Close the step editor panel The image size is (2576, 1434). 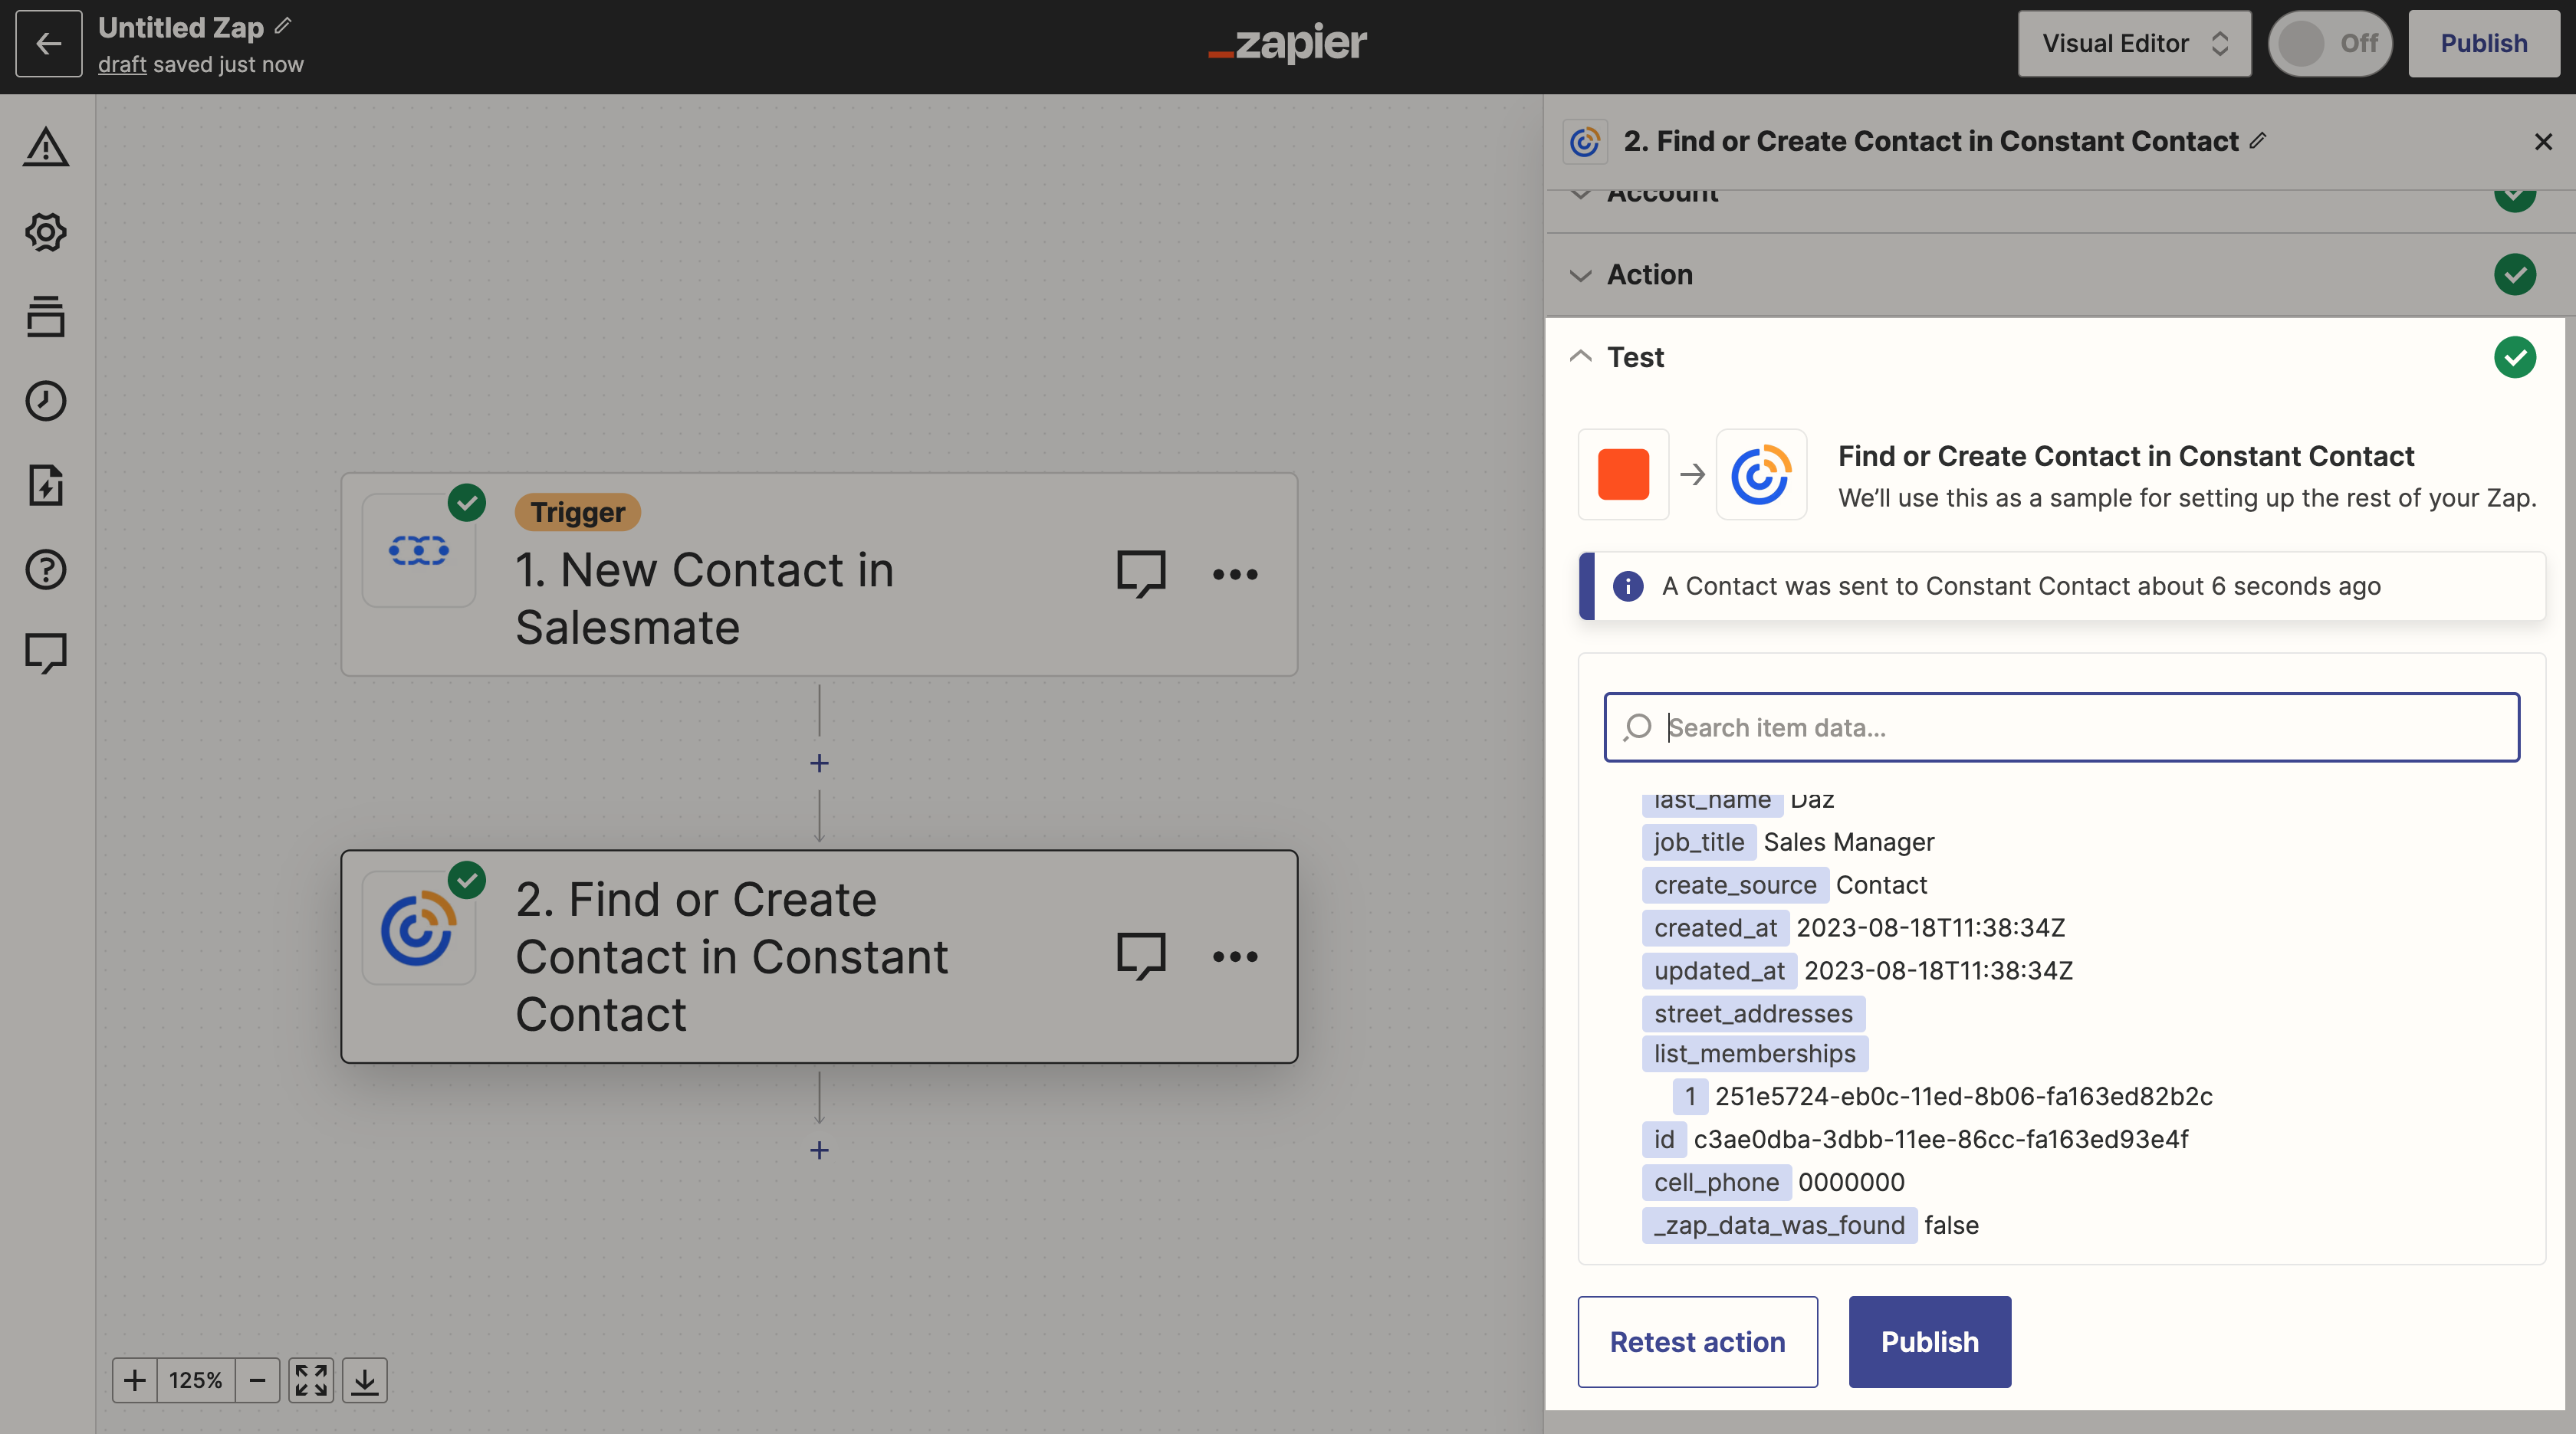(x=2543, y=142)
